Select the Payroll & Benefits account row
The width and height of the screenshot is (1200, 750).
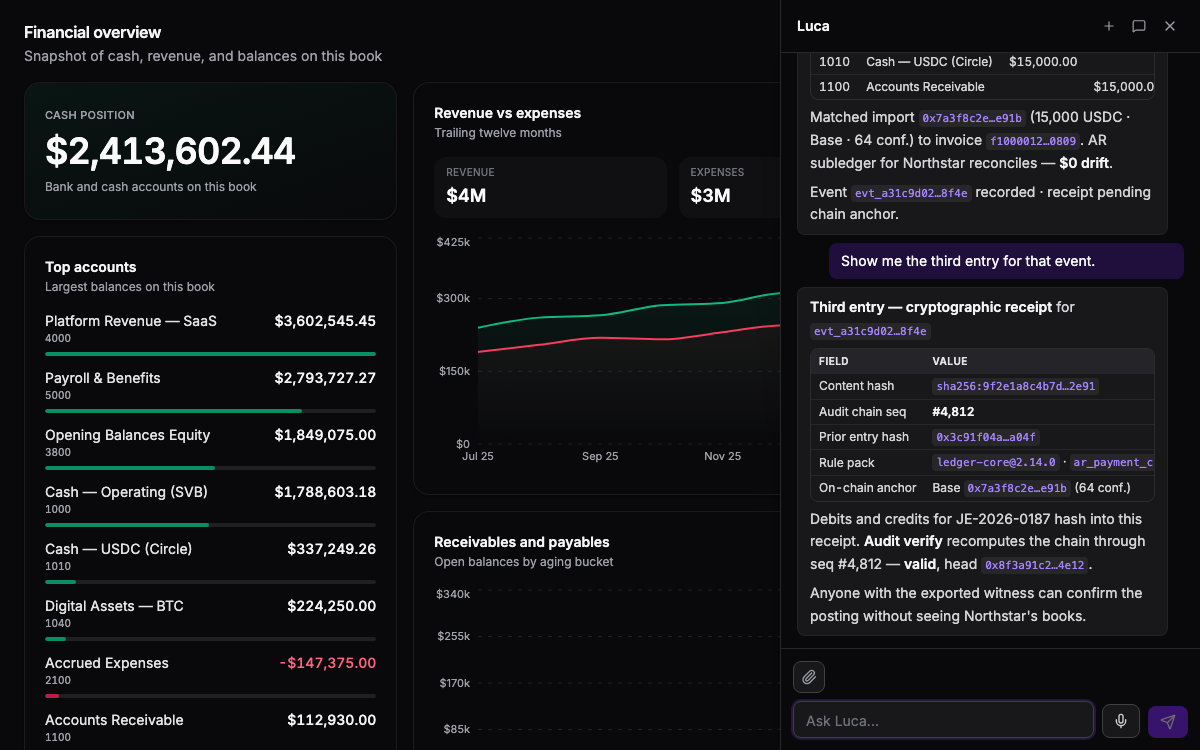coord(210,391)
